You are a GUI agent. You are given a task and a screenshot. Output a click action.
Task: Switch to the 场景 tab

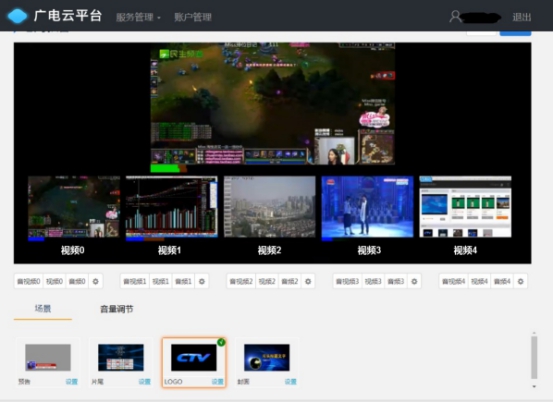click(43, 309)
